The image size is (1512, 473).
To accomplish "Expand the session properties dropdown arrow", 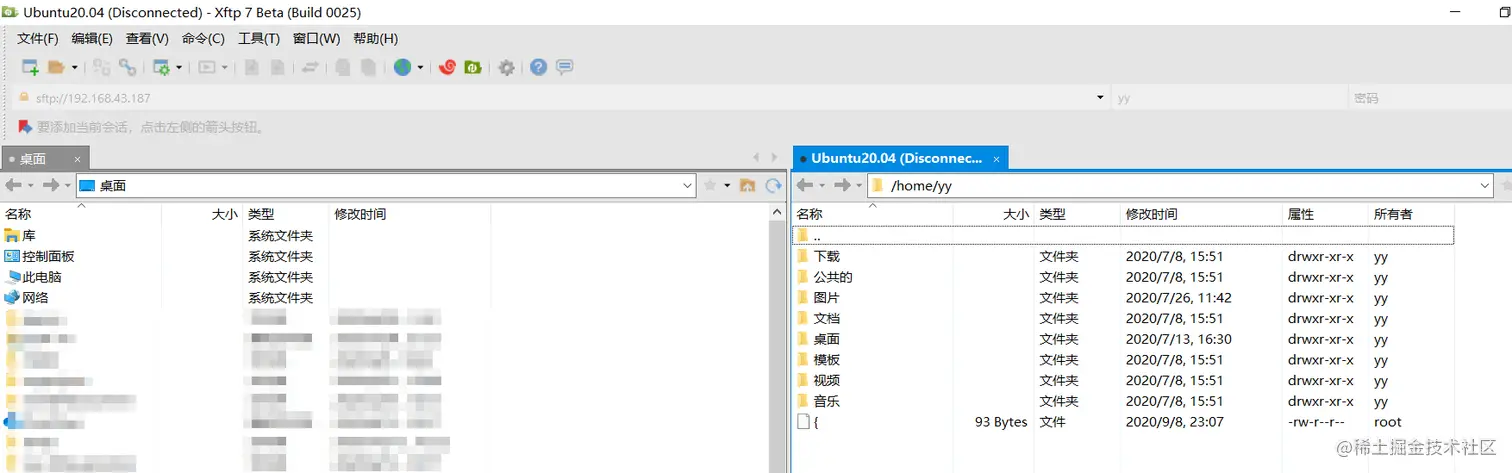I will (x=179, y=68).
